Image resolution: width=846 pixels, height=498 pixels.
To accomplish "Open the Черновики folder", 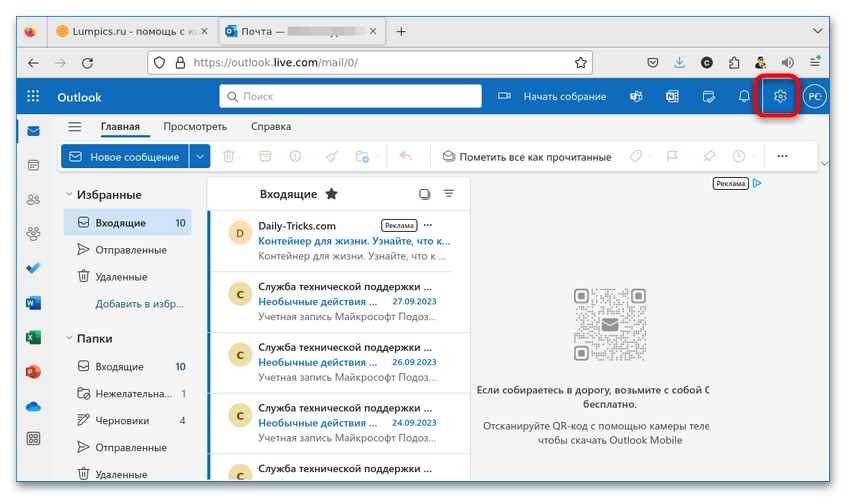I will (x=127, y=421).
